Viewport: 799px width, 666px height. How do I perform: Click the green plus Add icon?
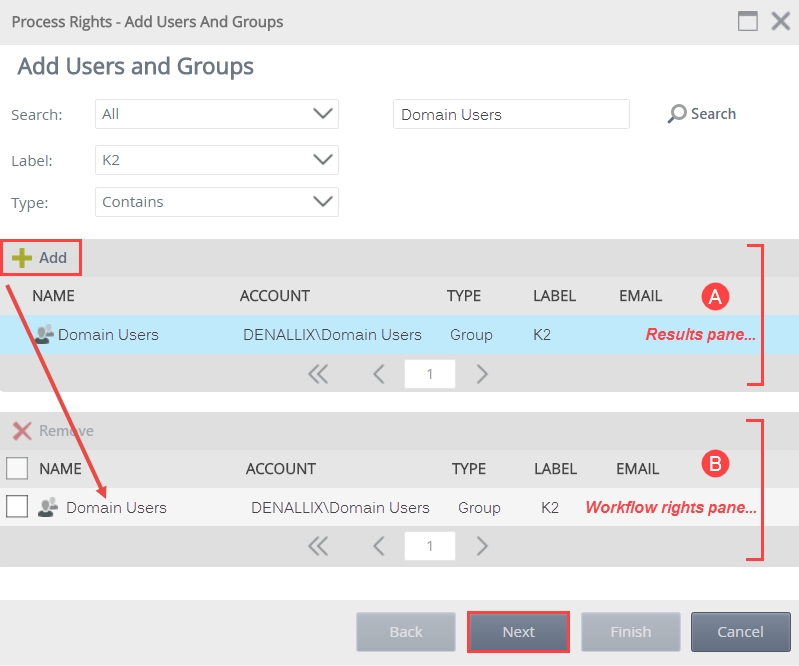click(22, 258)
